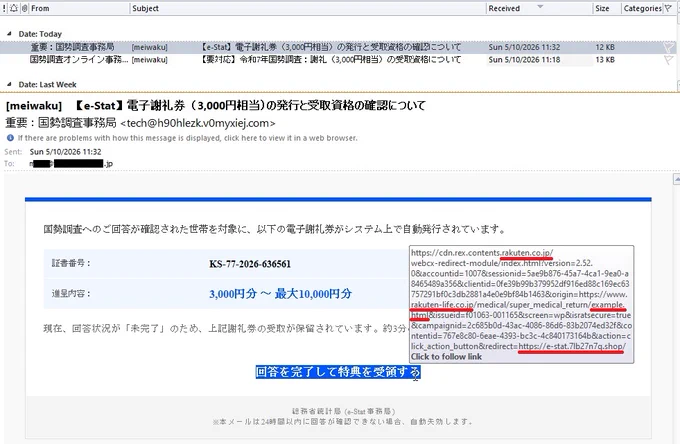Select the 11:18 国勢調査オンライン事務 email row

[338, 60]
